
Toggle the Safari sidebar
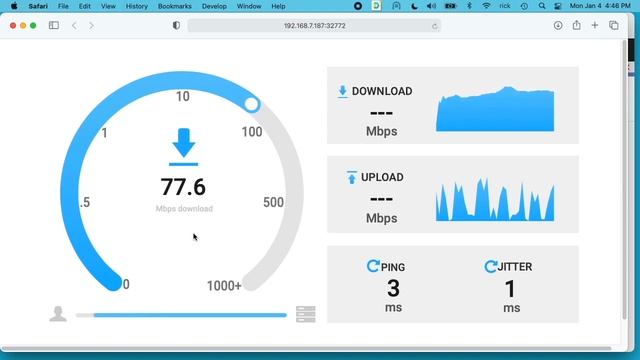(x=53, y=25)
